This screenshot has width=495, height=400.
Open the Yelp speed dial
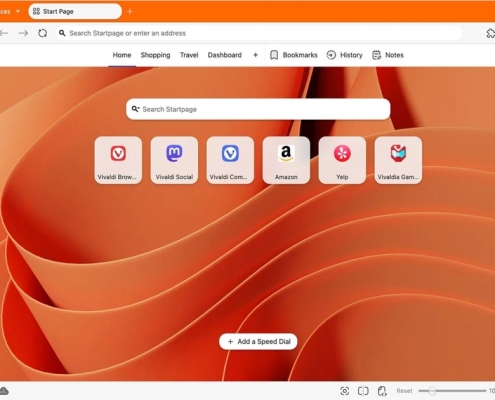(342, 160)
